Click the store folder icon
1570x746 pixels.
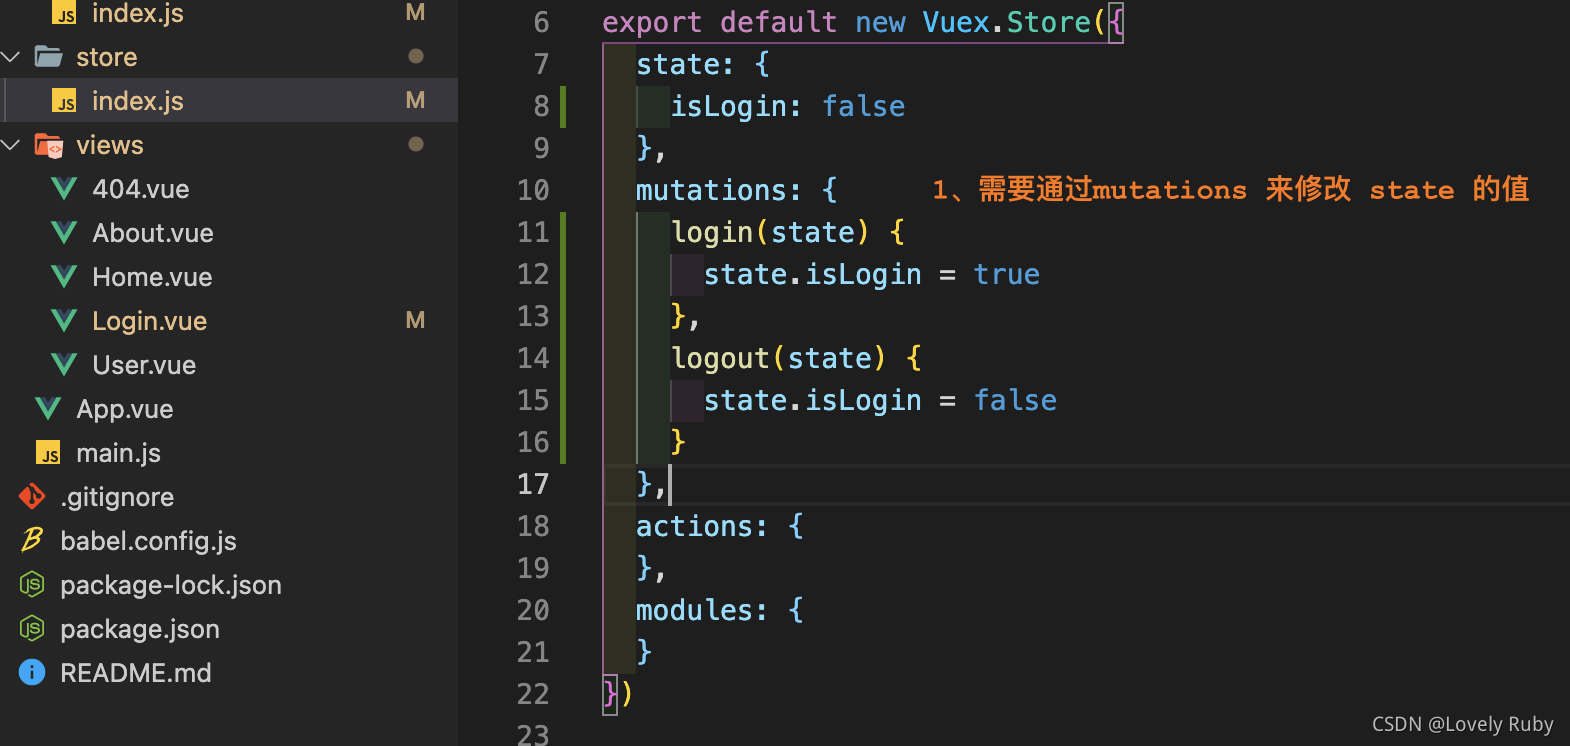pos(48,56)
